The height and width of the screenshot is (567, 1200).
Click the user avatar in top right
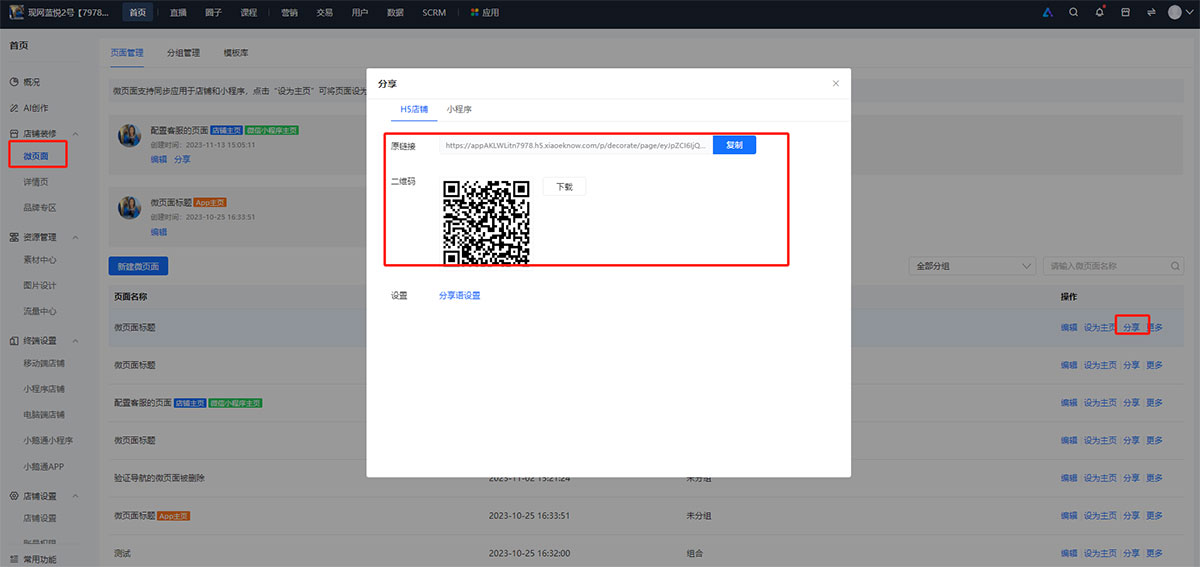point(1177,13)
